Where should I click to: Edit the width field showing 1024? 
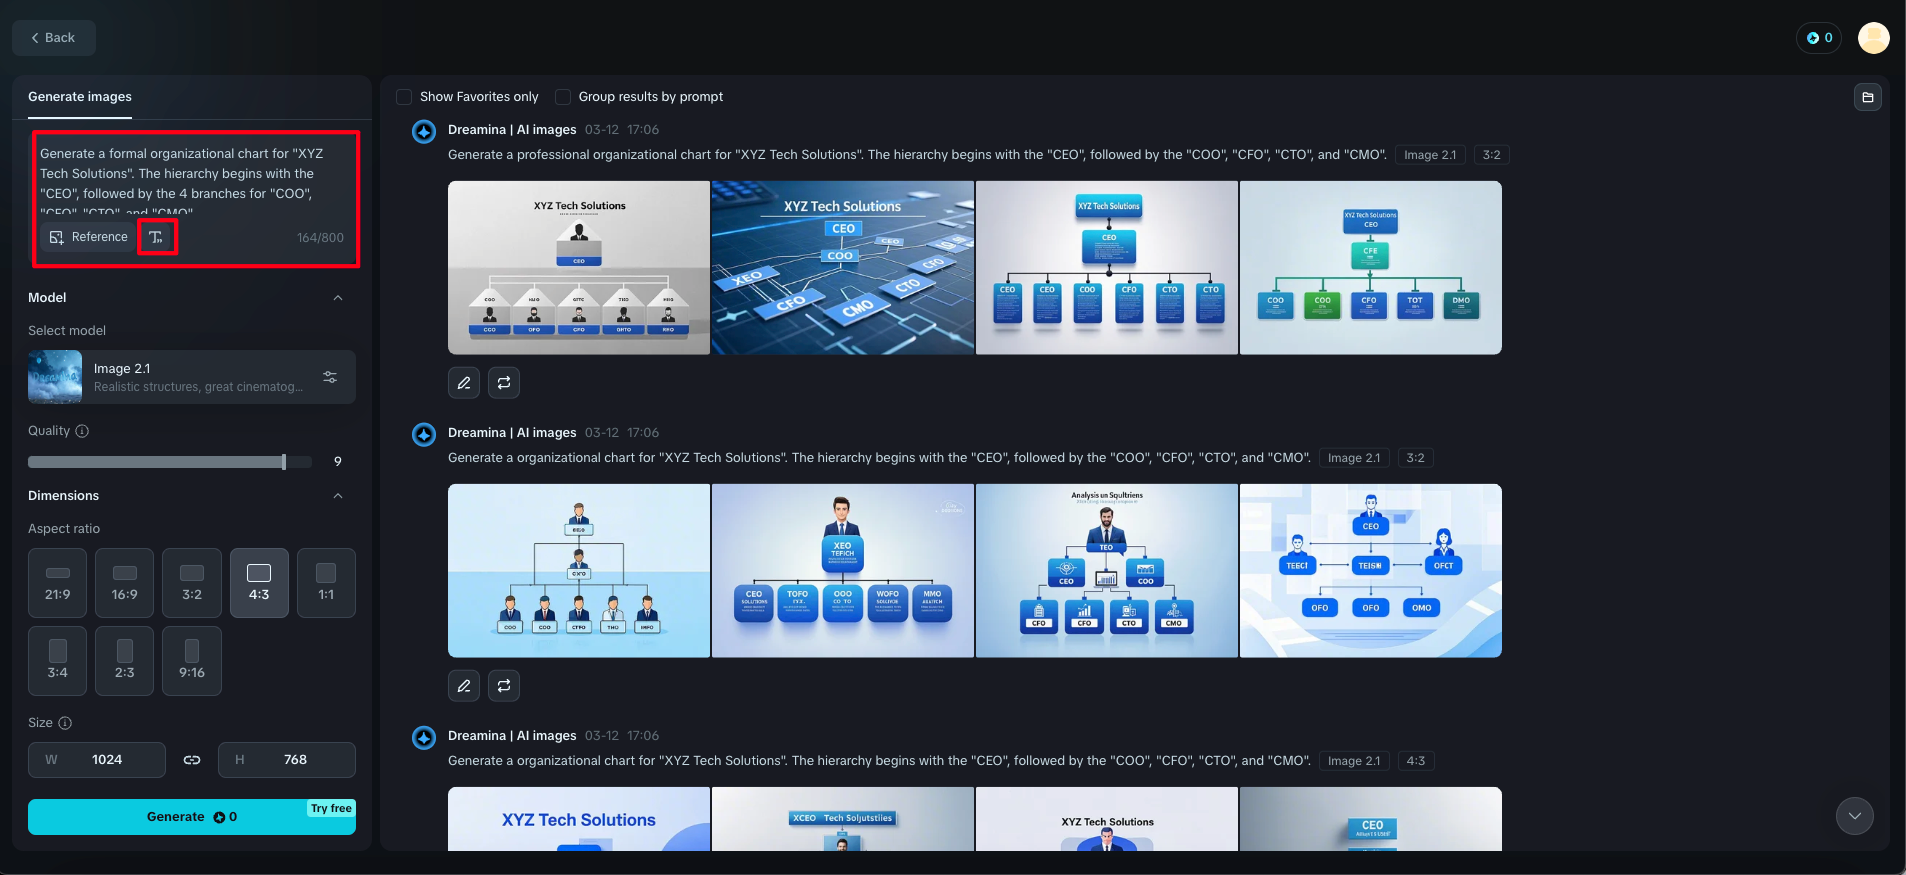97,760
